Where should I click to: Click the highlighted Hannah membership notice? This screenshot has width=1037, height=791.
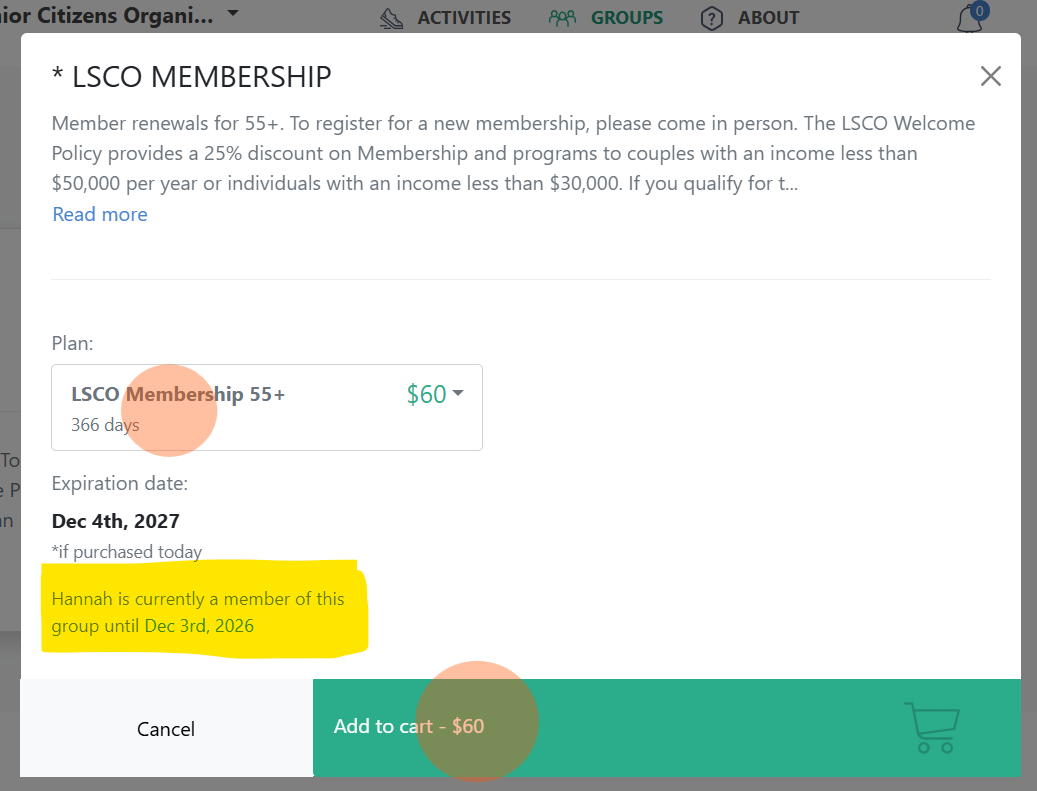point(198,613)
